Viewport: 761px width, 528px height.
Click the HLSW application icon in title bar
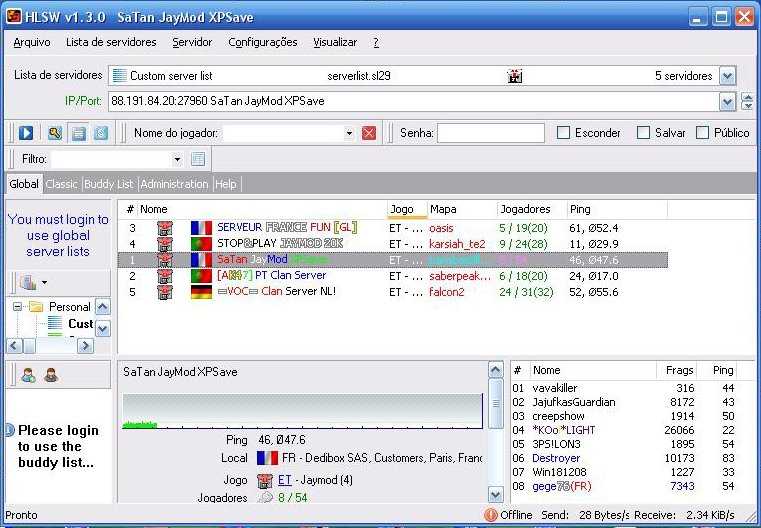(x=14, y=17)
